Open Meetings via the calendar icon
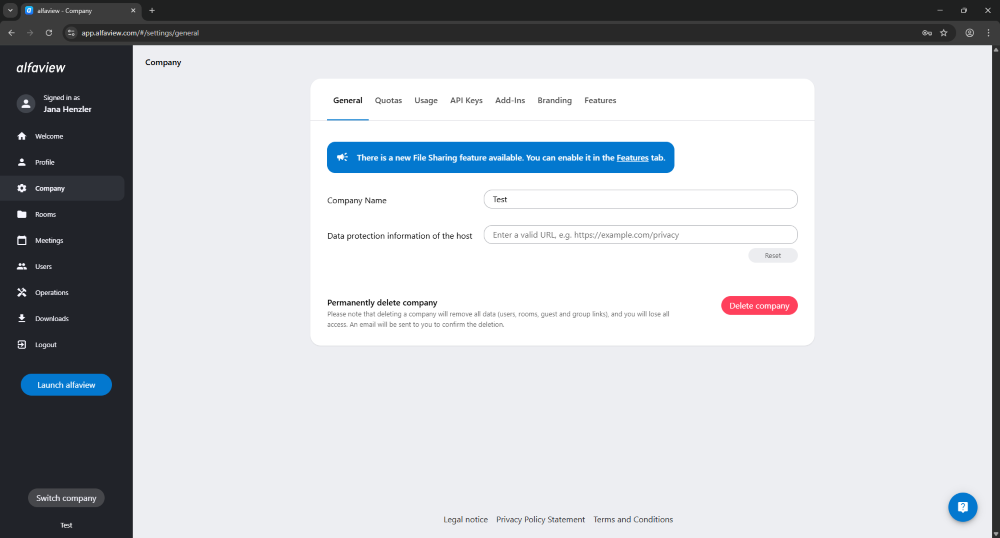1000x538 pixels. [x=22, y=240]
